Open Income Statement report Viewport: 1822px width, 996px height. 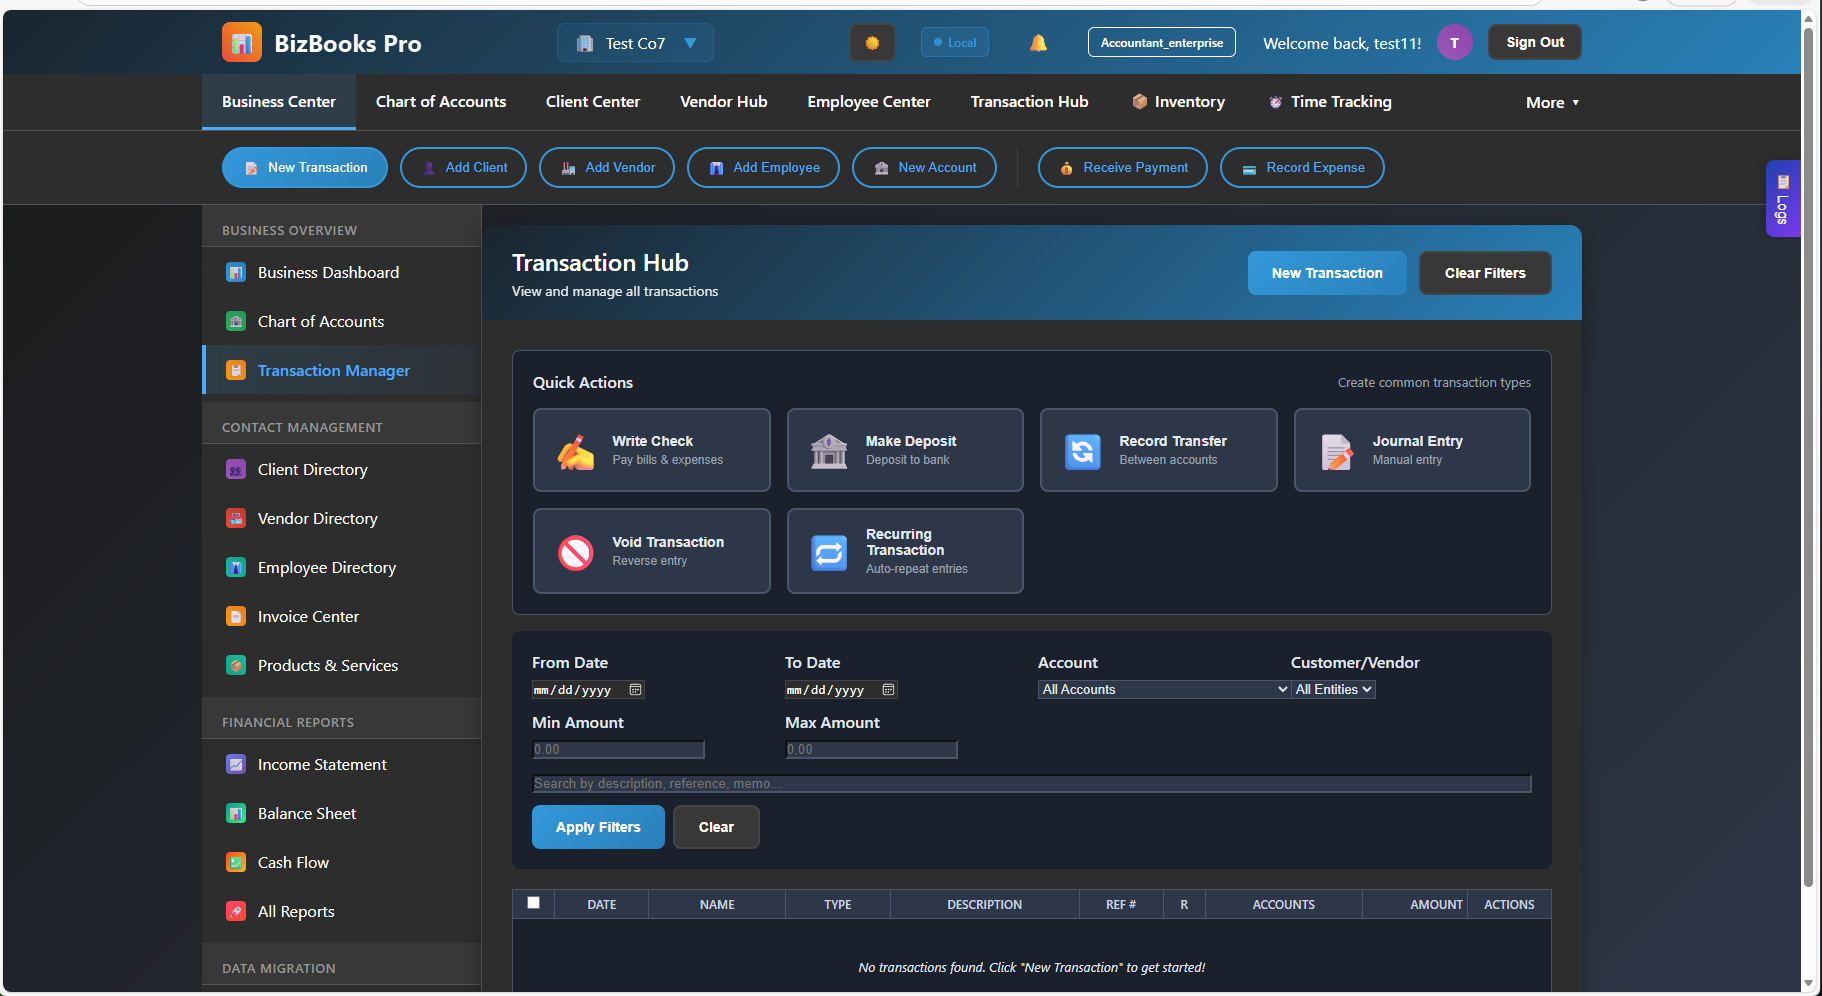[342, 764]
